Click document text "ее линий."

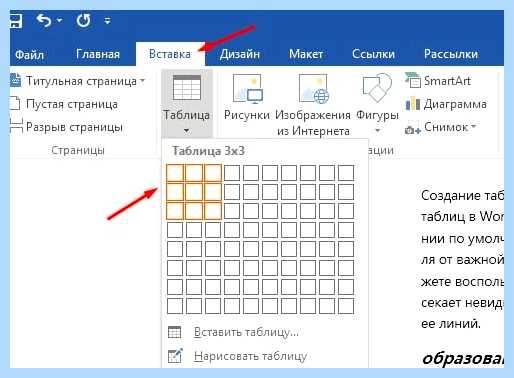451,324
